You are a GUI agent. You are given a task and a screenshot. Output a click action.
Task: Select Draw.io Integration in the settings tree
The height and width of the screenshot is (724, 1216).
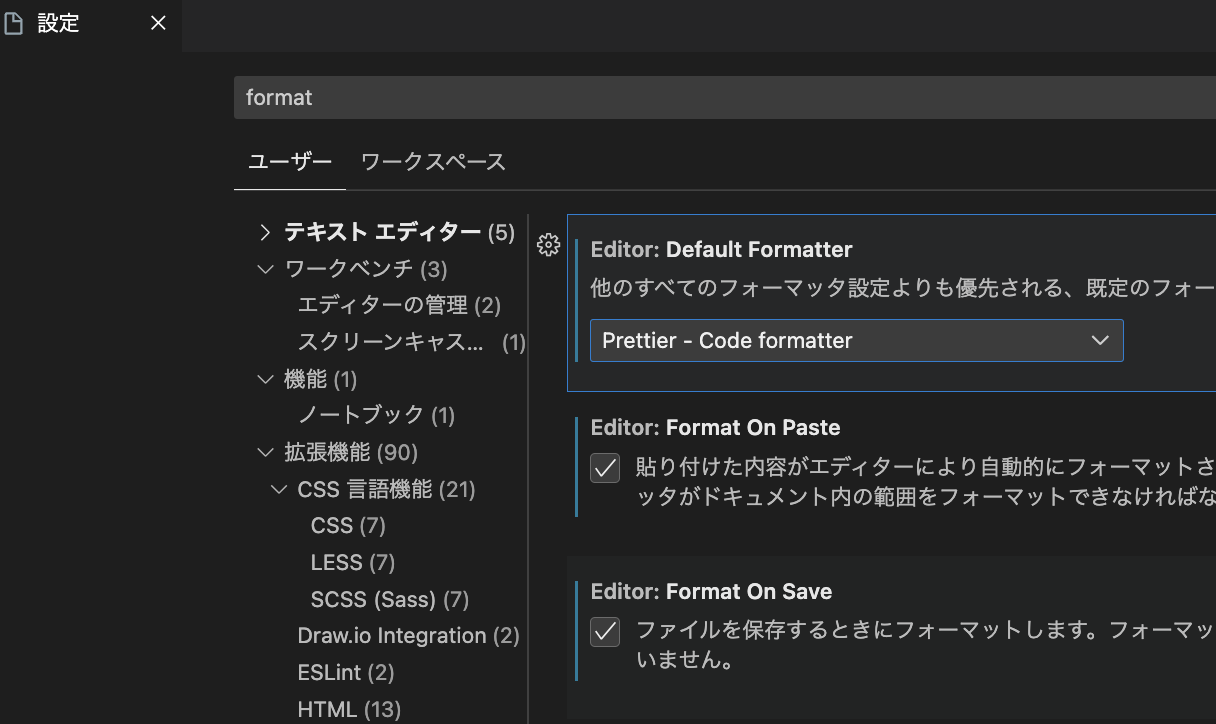pyautogui.click(x=408, y=636)
